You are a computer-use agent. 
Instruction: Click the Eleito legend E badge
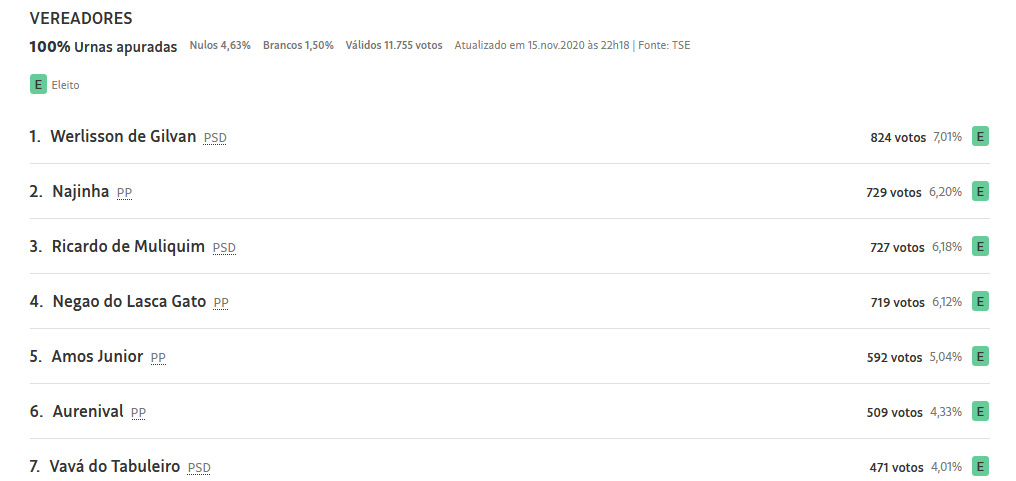click(x=38, y=84)
